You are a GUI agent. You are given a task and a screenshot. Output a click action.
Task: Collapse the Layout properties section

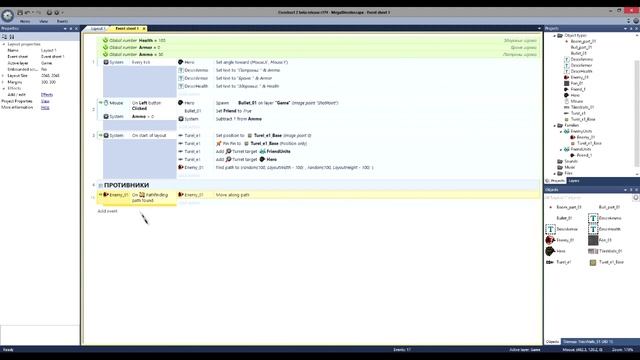[x=4, y=44]
